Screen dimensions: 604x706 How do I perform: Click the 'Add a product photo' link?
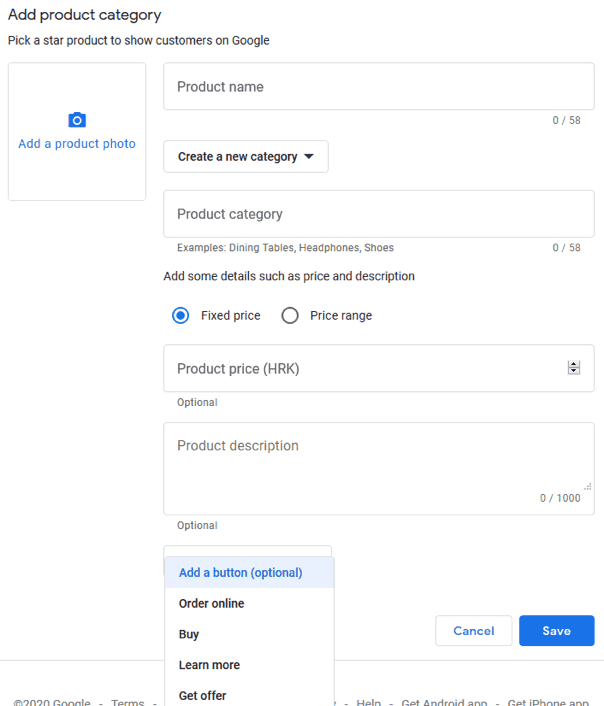(77, 144)
